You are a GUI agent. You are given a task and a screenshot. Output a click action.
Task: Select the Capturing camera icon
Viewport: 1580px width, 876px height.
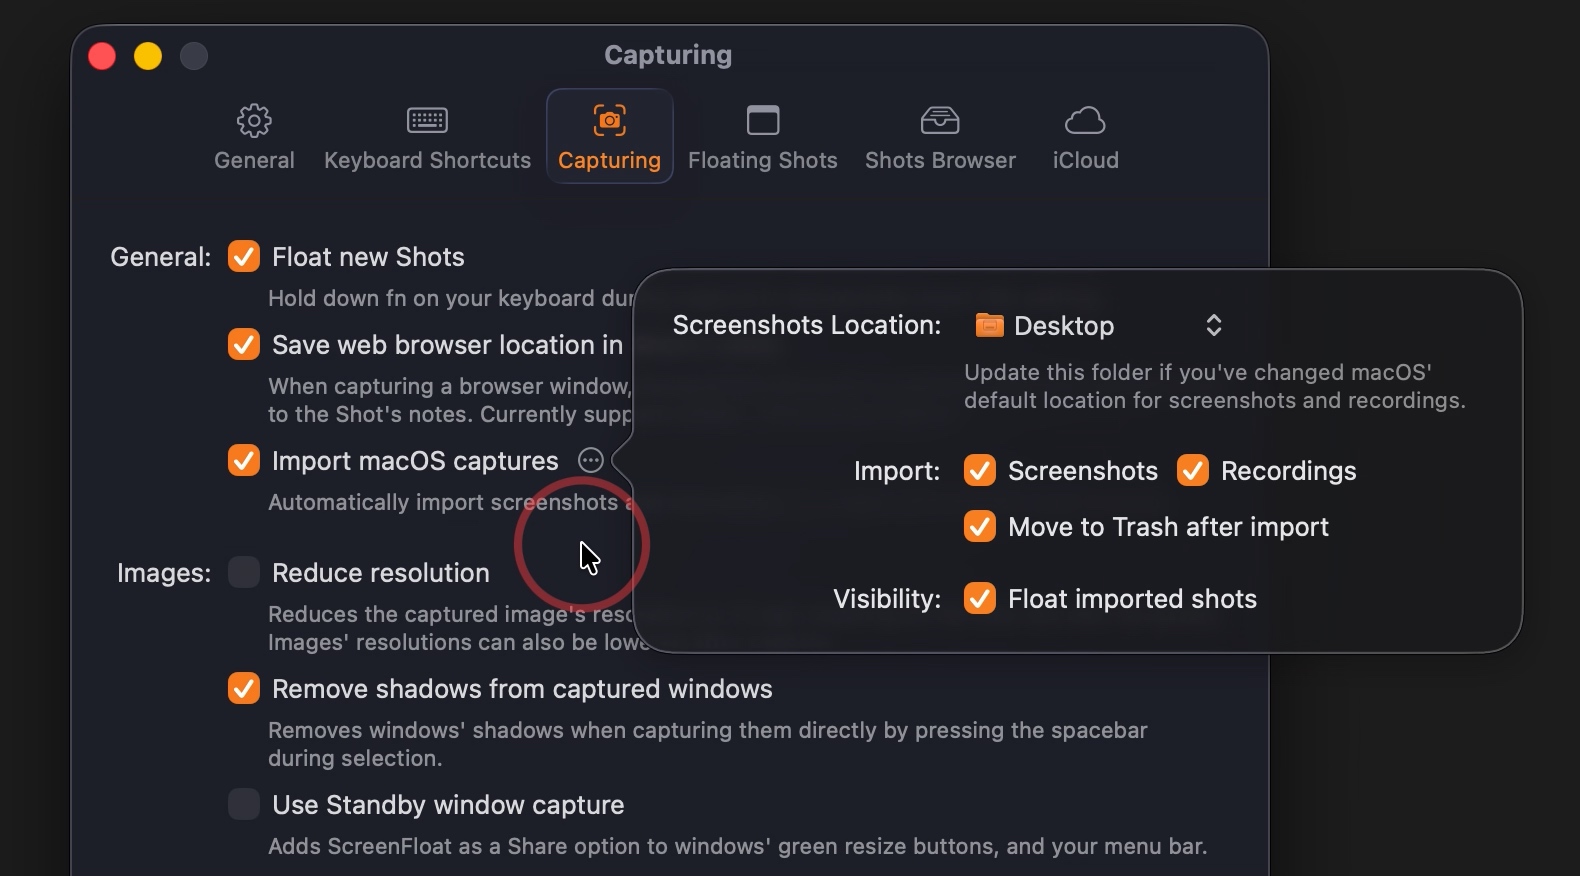609,121
